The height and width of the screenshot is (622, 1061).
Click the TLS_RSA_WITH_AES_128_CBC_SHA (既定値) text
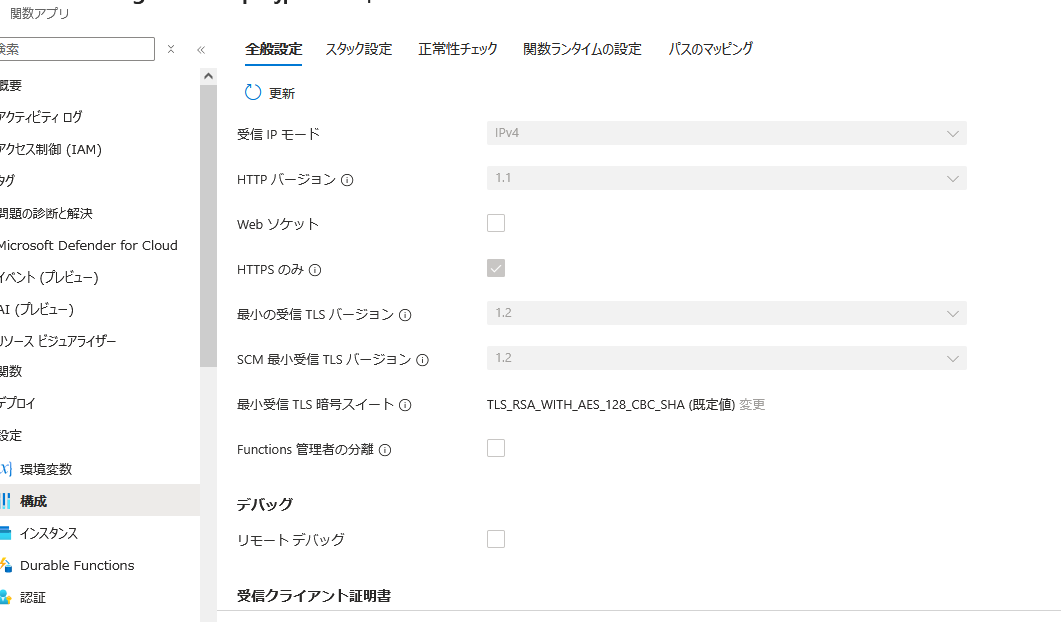point(611,405)
